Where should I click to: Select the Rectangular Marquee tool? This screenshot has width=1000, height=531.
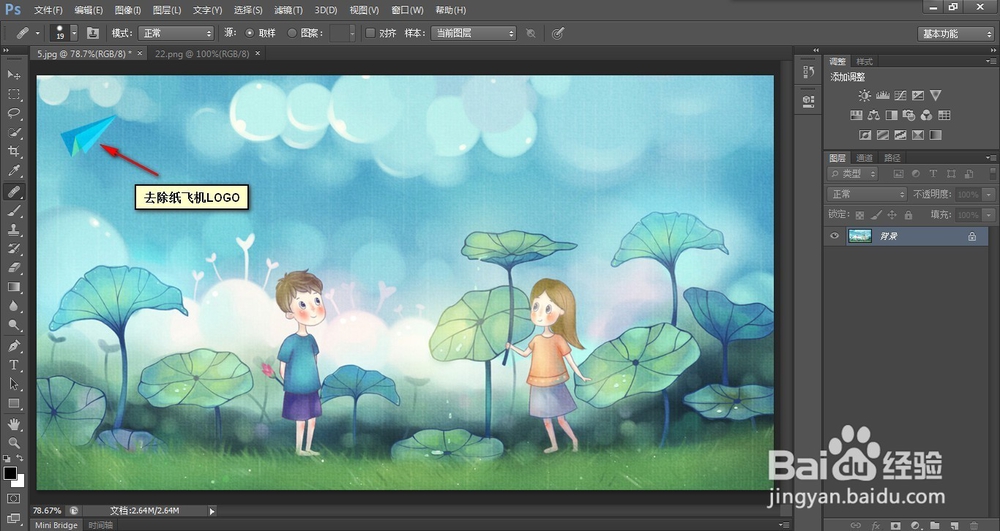13,94
